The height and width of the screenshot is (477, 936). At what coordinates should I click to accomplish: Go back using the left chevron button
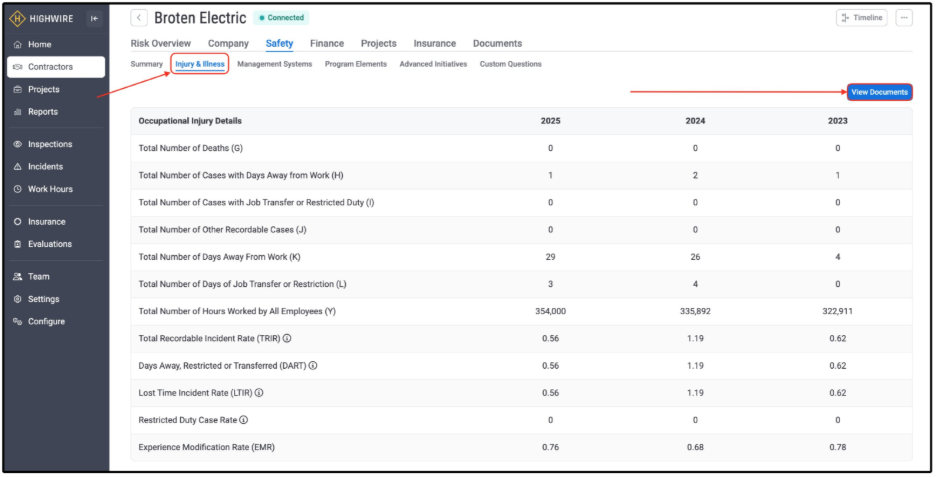point(139,18)
